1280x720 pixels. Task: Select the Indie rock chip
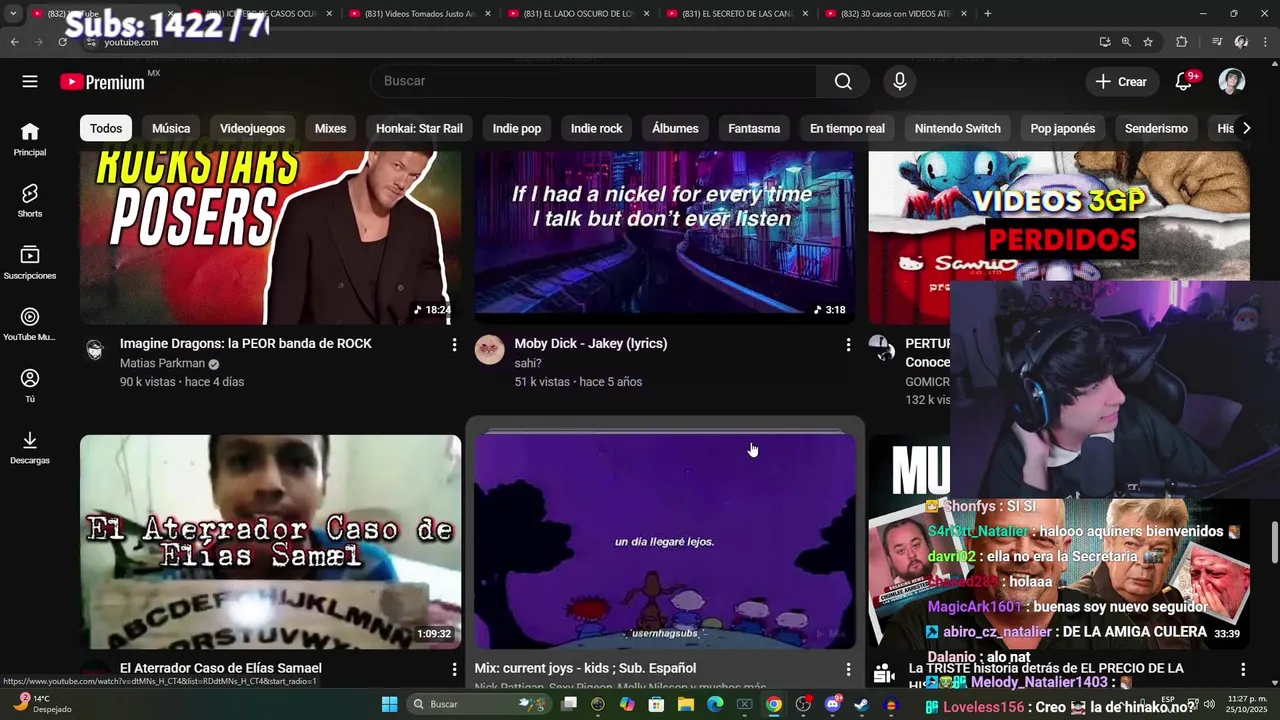coord(596,128)
